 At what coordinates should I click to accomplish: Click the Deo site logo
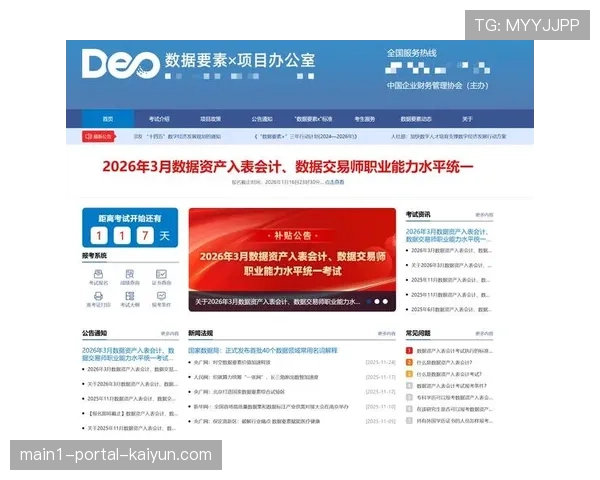click(121, 64)
